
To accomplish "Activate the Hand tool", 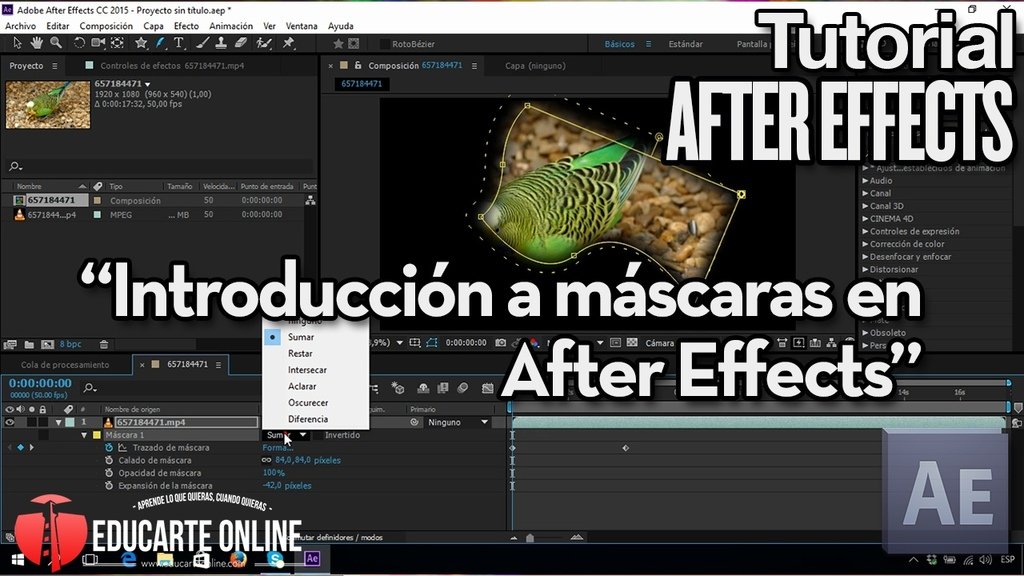I will click(x=36, y=43).
